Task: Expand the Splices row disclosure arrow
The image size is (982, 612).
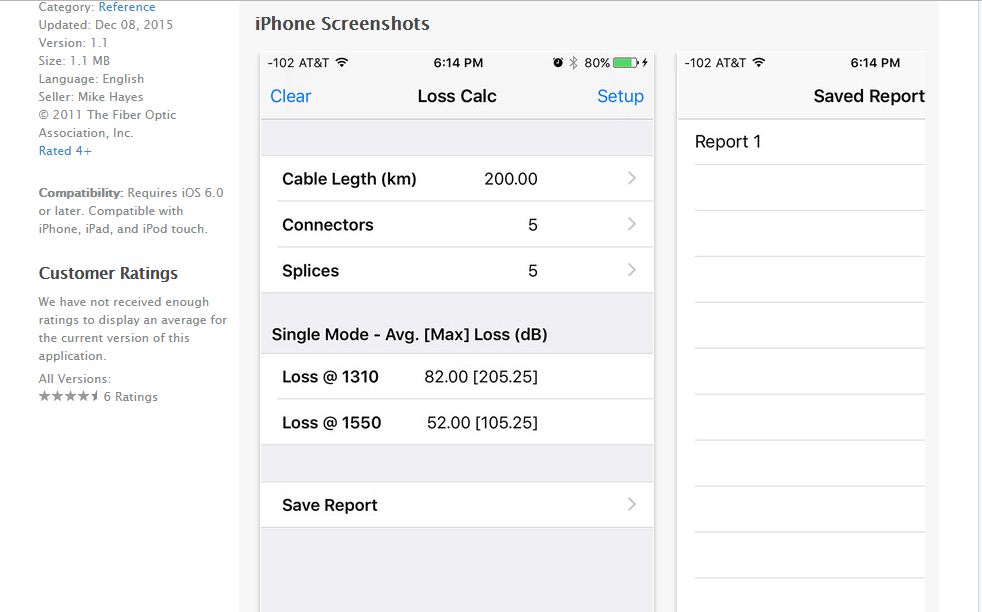Action: tap(631, 270)
